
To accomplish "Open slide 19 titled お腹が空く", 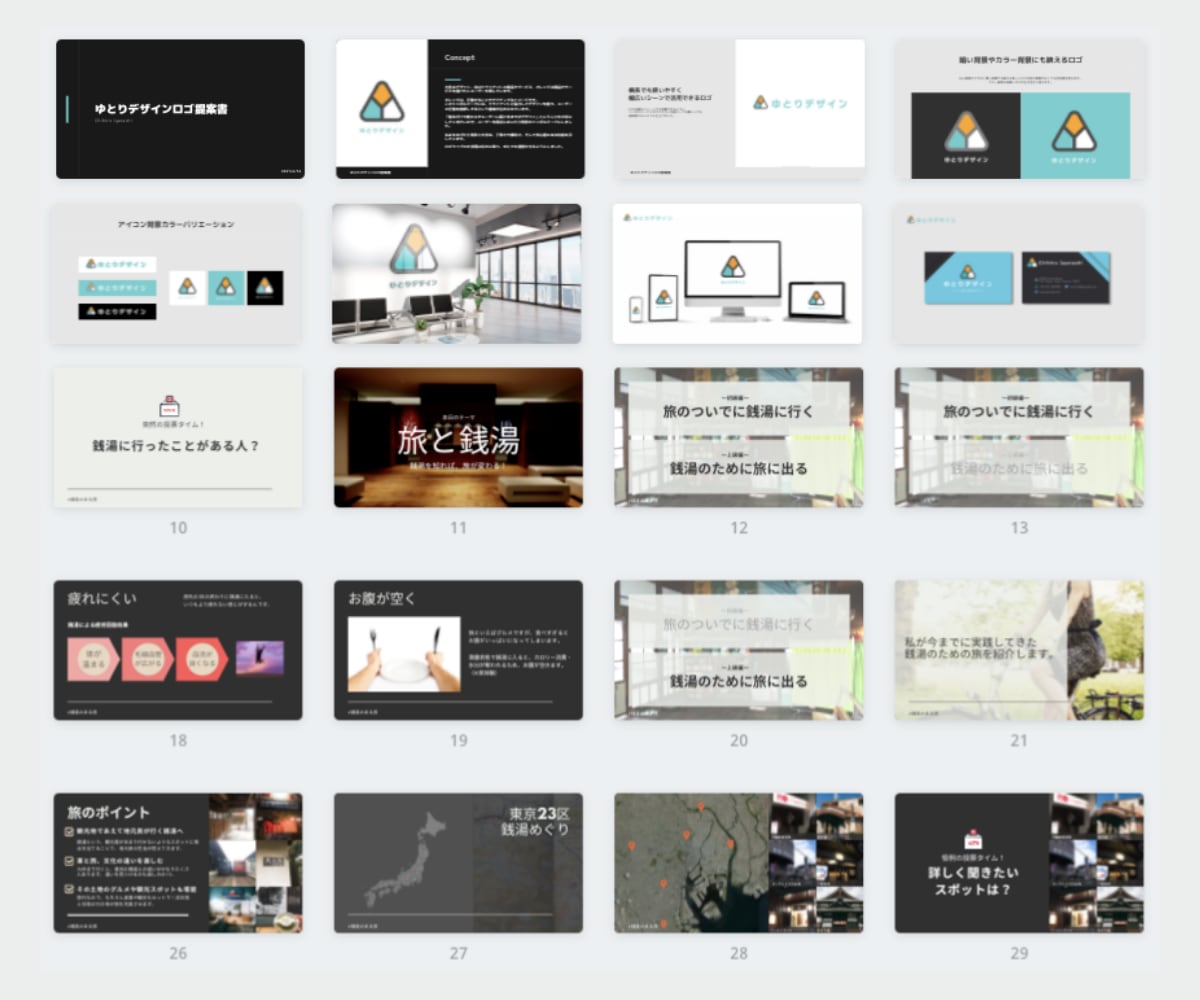I will click(458, 650).
